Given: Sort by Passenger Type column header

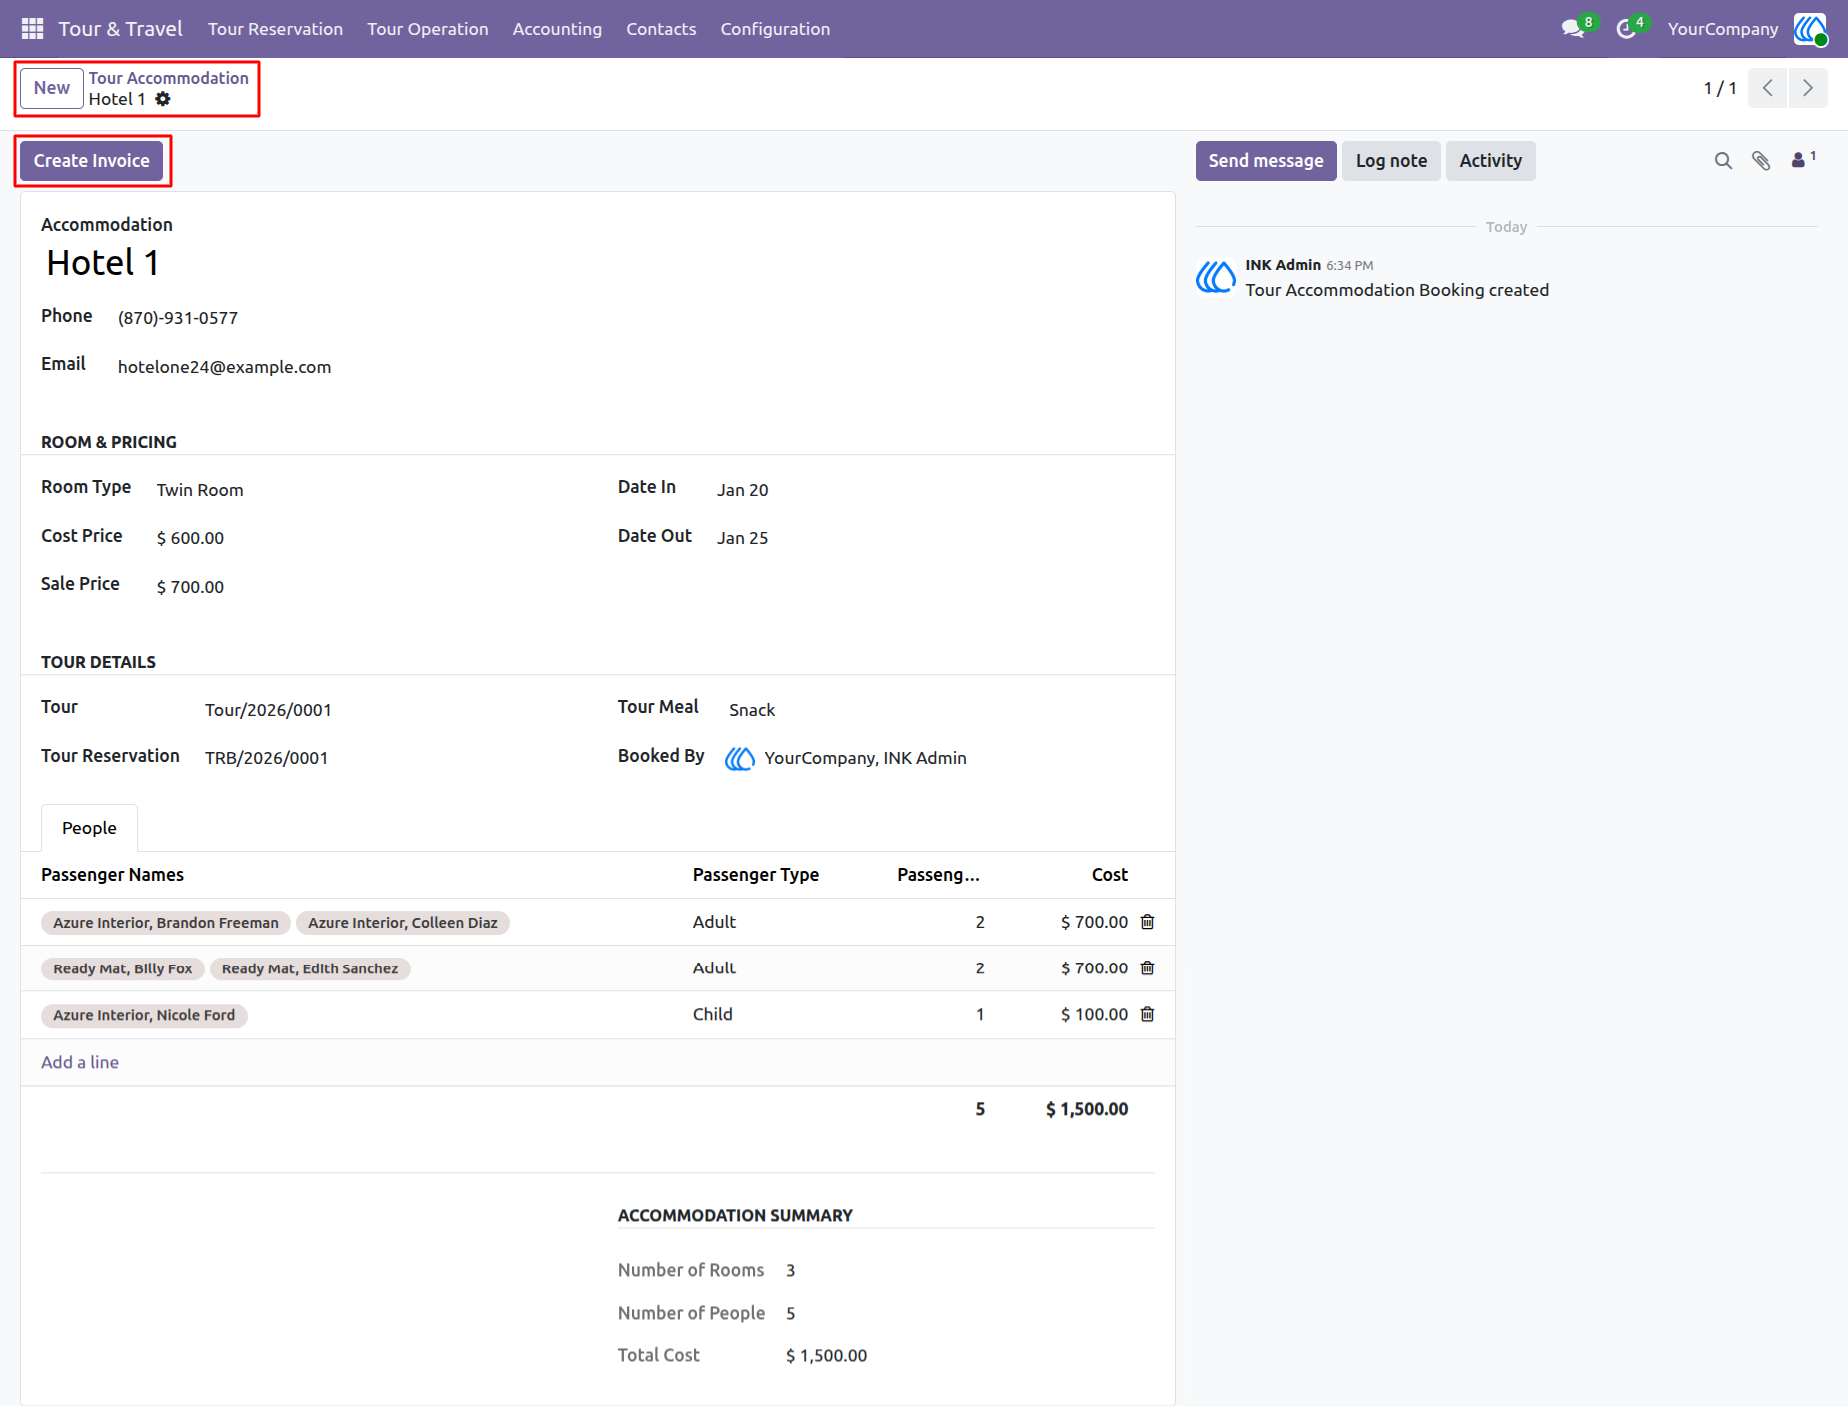Looking at the screenshot, I should click(756, 875).
